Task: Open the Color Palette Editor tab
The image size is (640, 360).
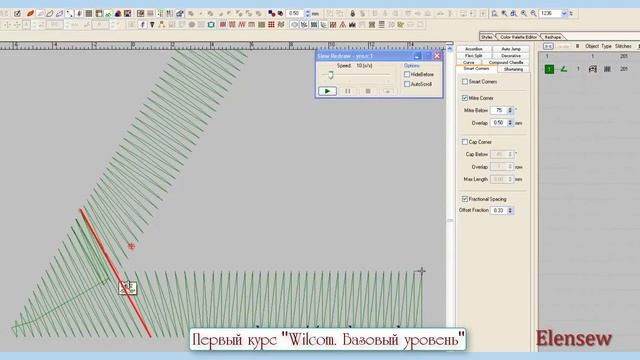Action: tap(518, 37)
